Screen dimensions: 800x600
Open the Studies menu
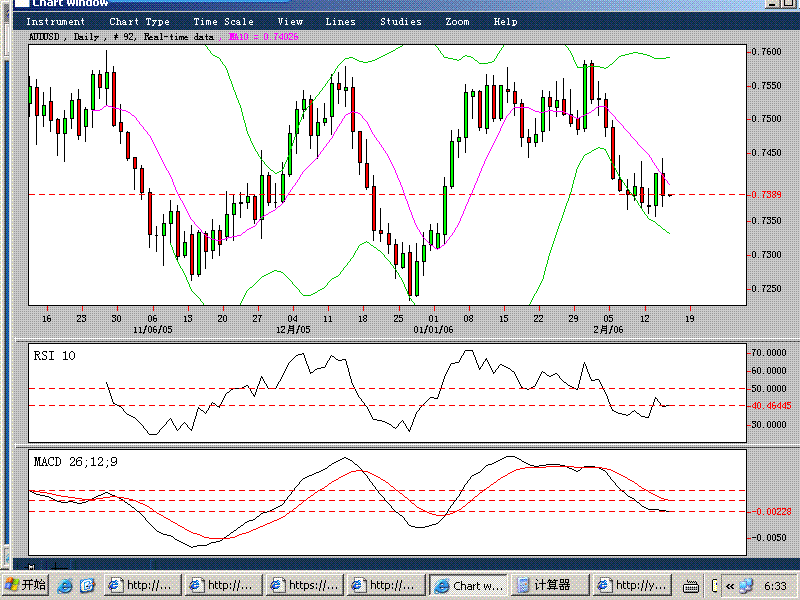(400, 21)
